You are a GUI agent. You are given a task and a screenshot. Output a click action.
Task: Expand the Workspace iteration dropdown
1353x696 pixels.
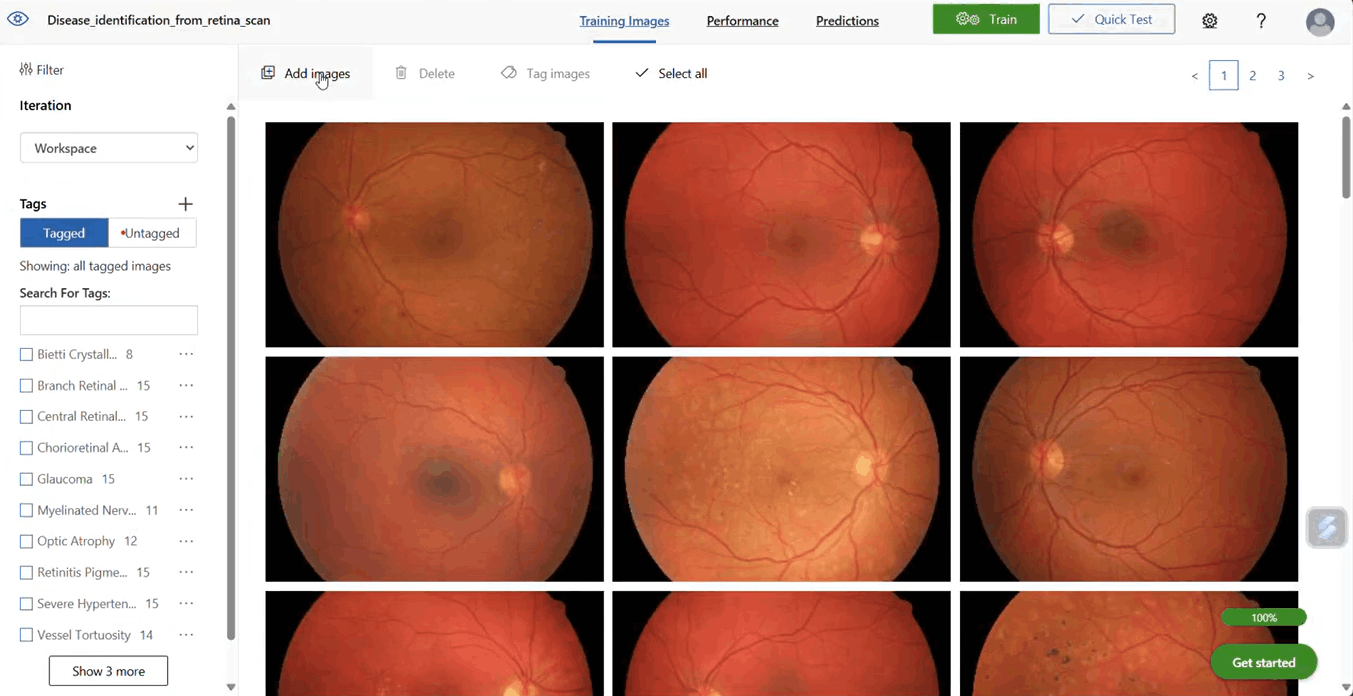click(109, 148)
